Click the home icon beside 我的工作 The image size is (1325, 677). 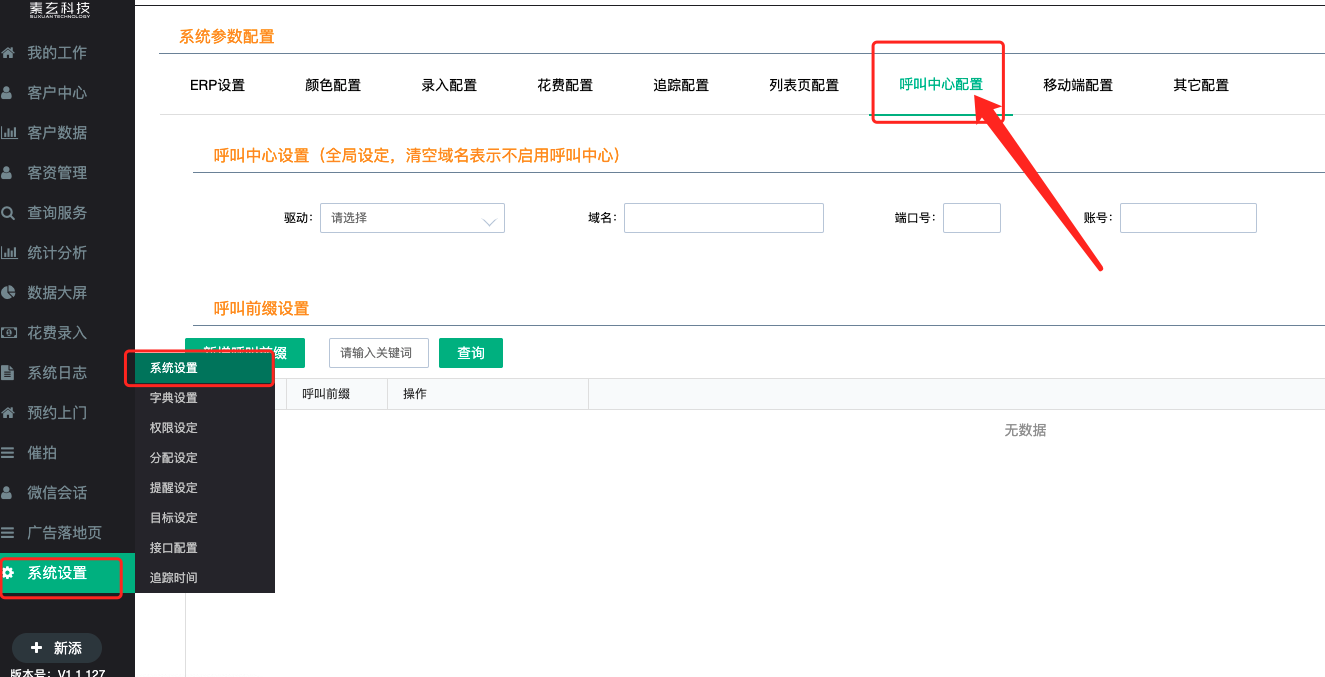click(8, 53)
